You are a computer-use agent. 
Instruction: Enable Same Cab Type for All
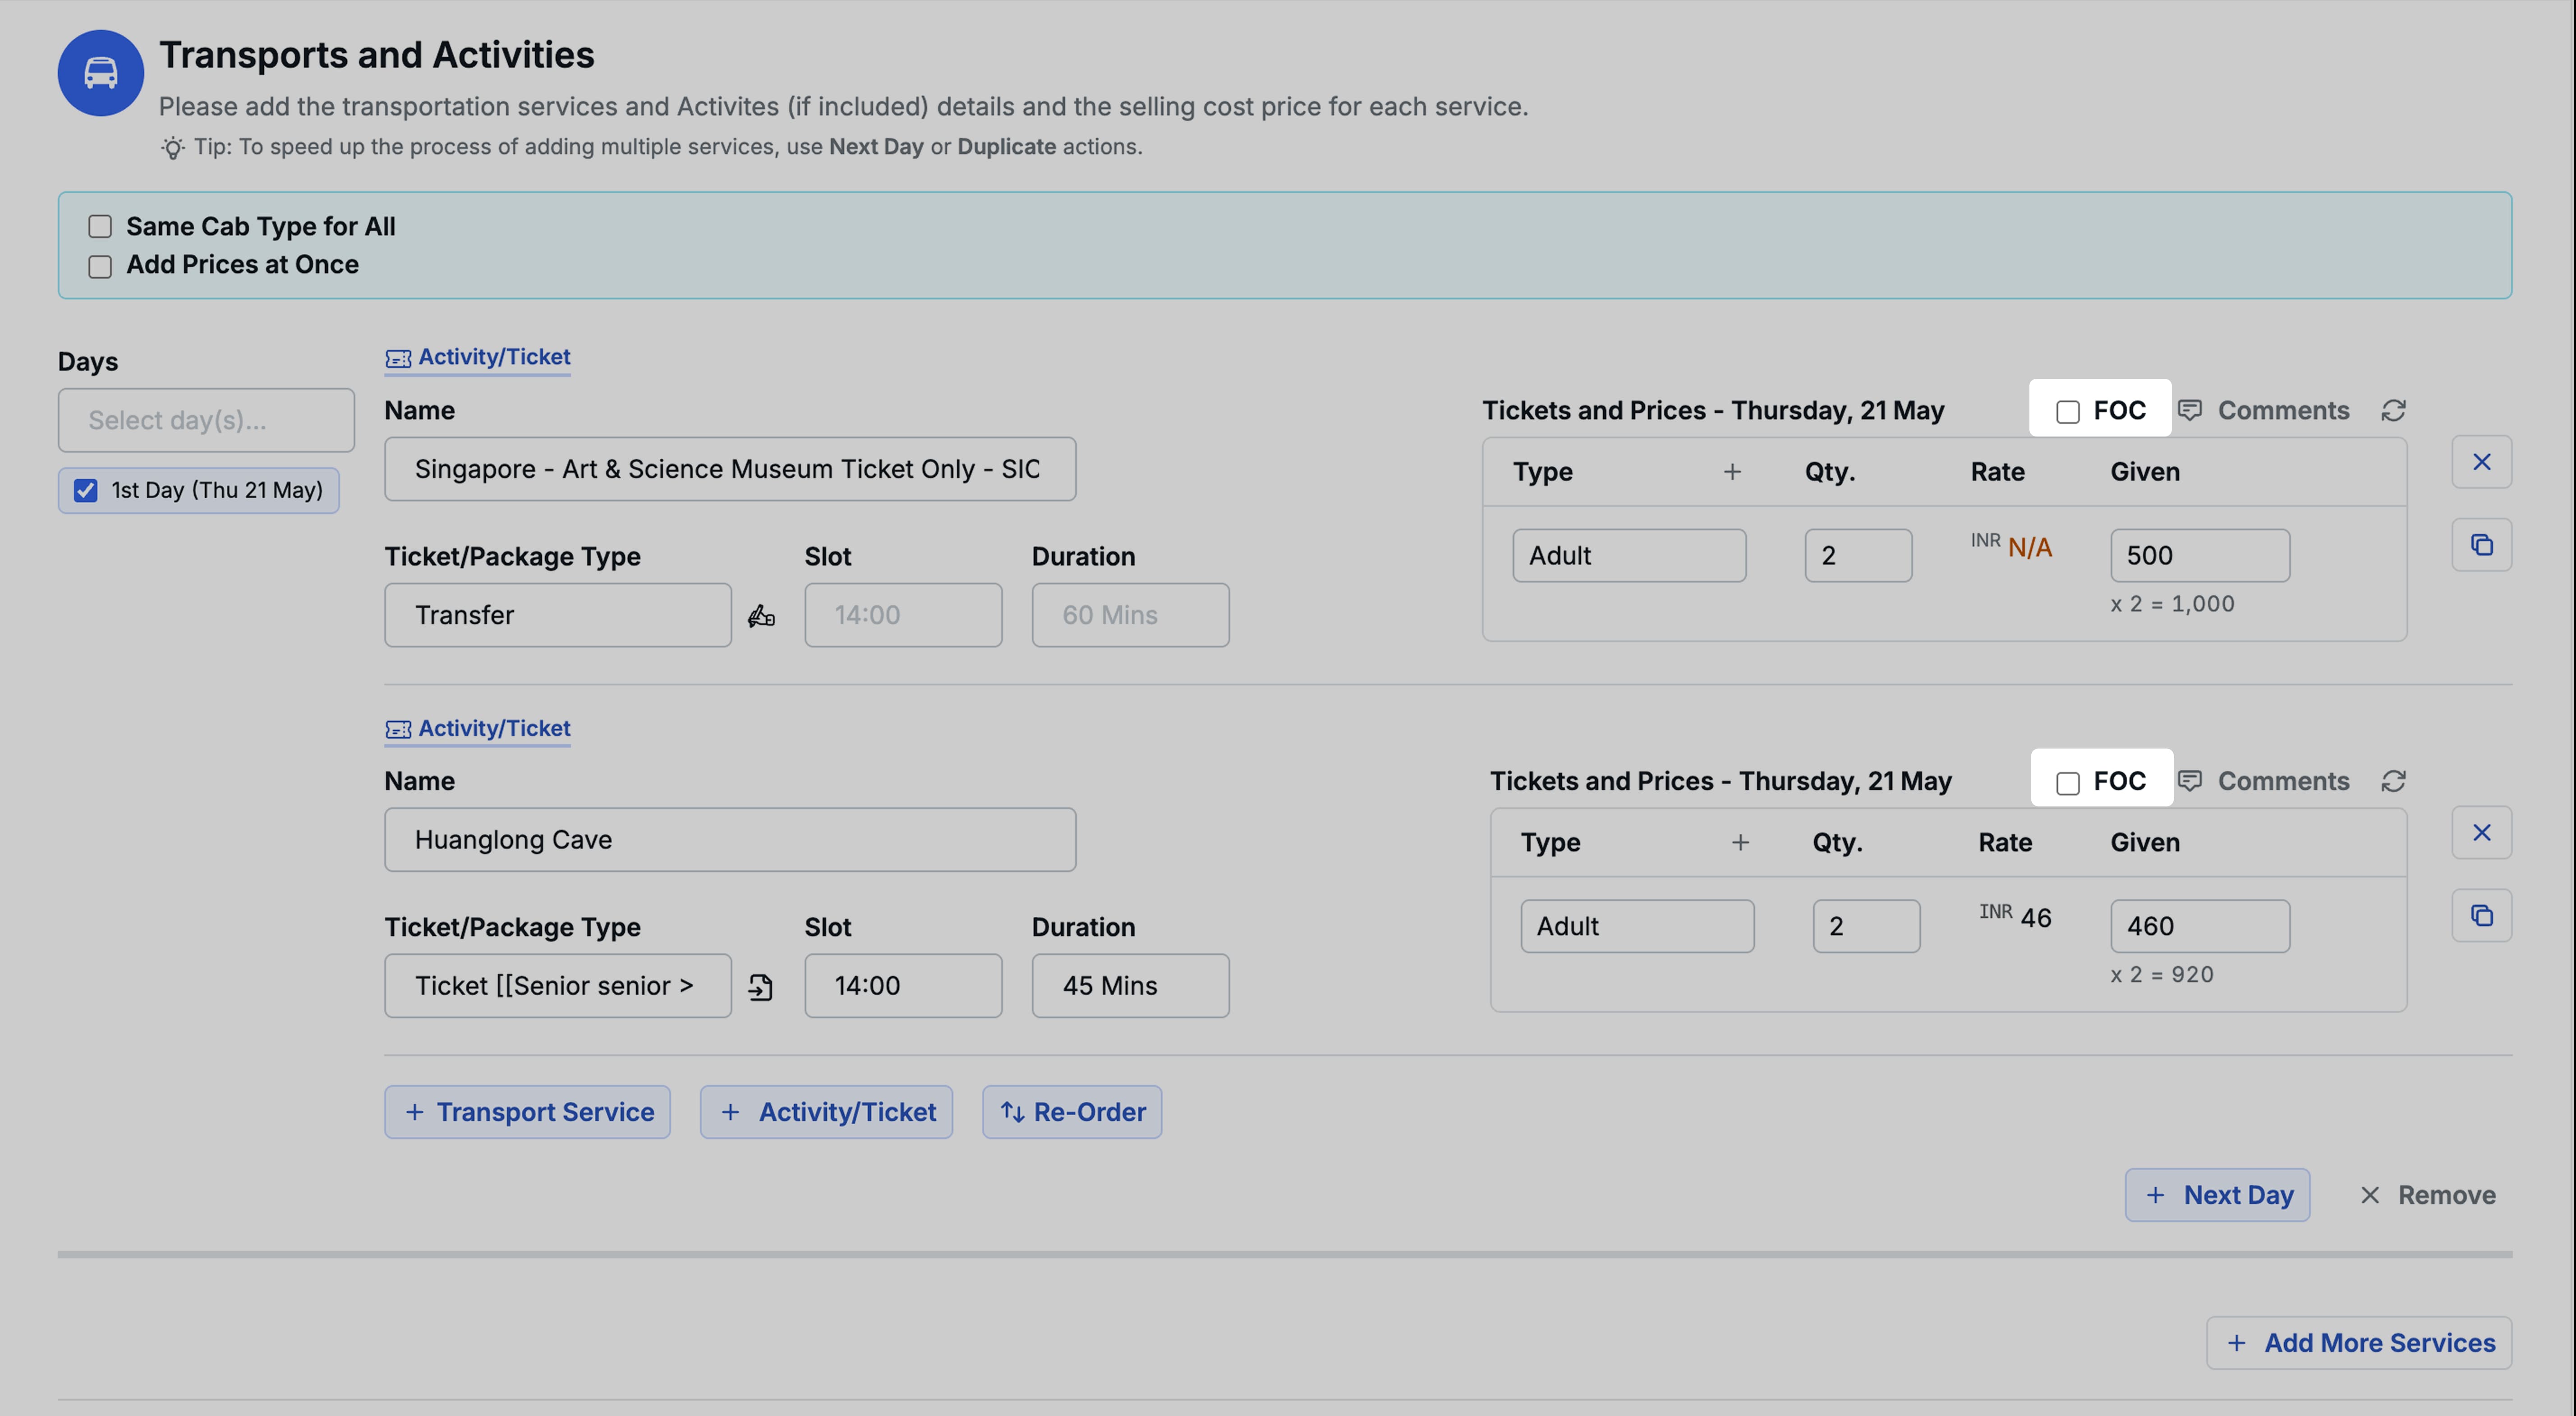click(x=100, y=227)
